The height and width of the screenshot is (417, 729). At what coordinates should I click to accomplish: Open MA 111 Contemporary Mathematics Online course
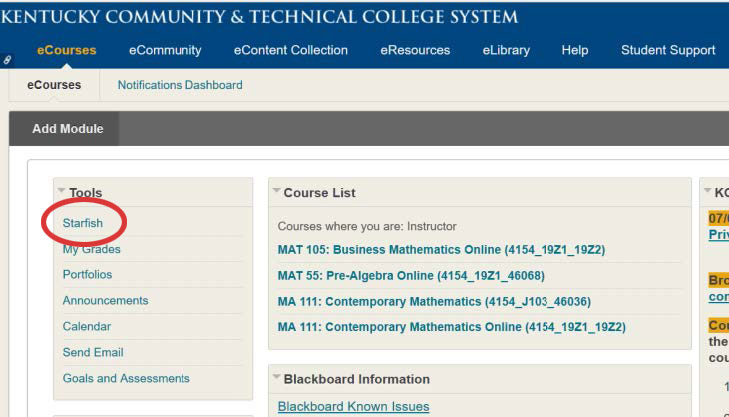451,327
